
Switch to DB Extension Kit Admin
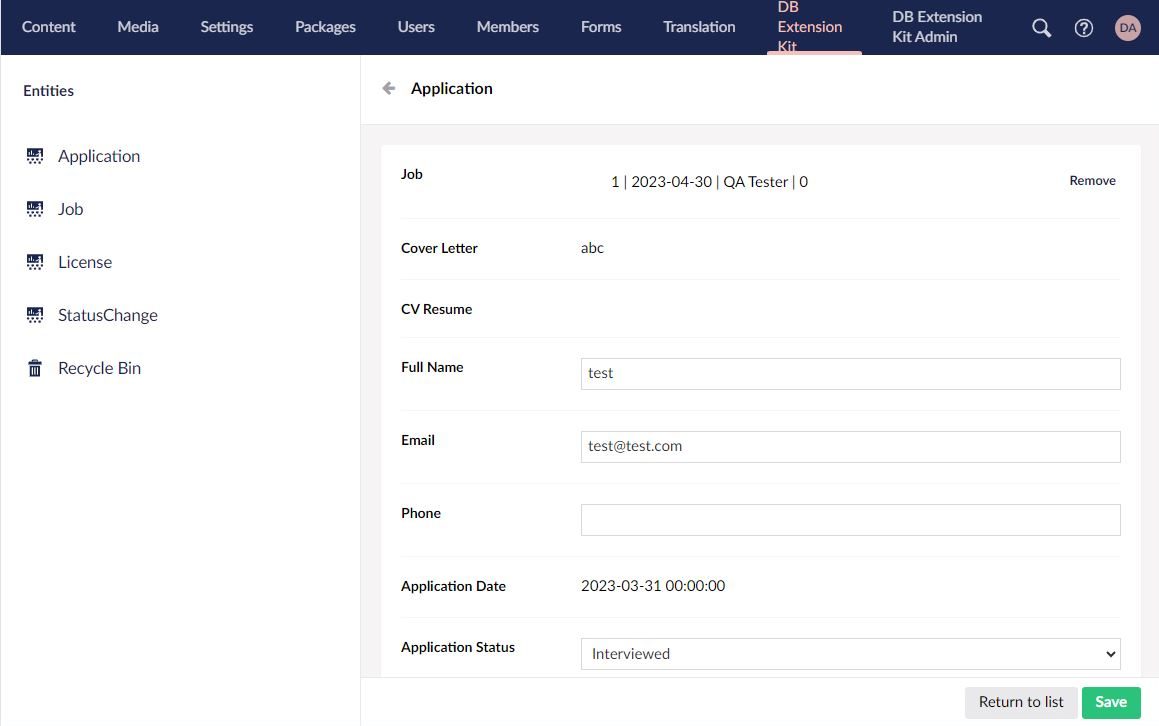click(x=936, y=27)
